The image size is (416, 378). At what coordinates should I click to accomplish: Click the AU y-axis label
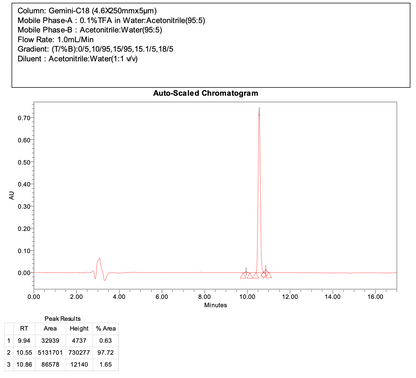[x=12, y=195]
